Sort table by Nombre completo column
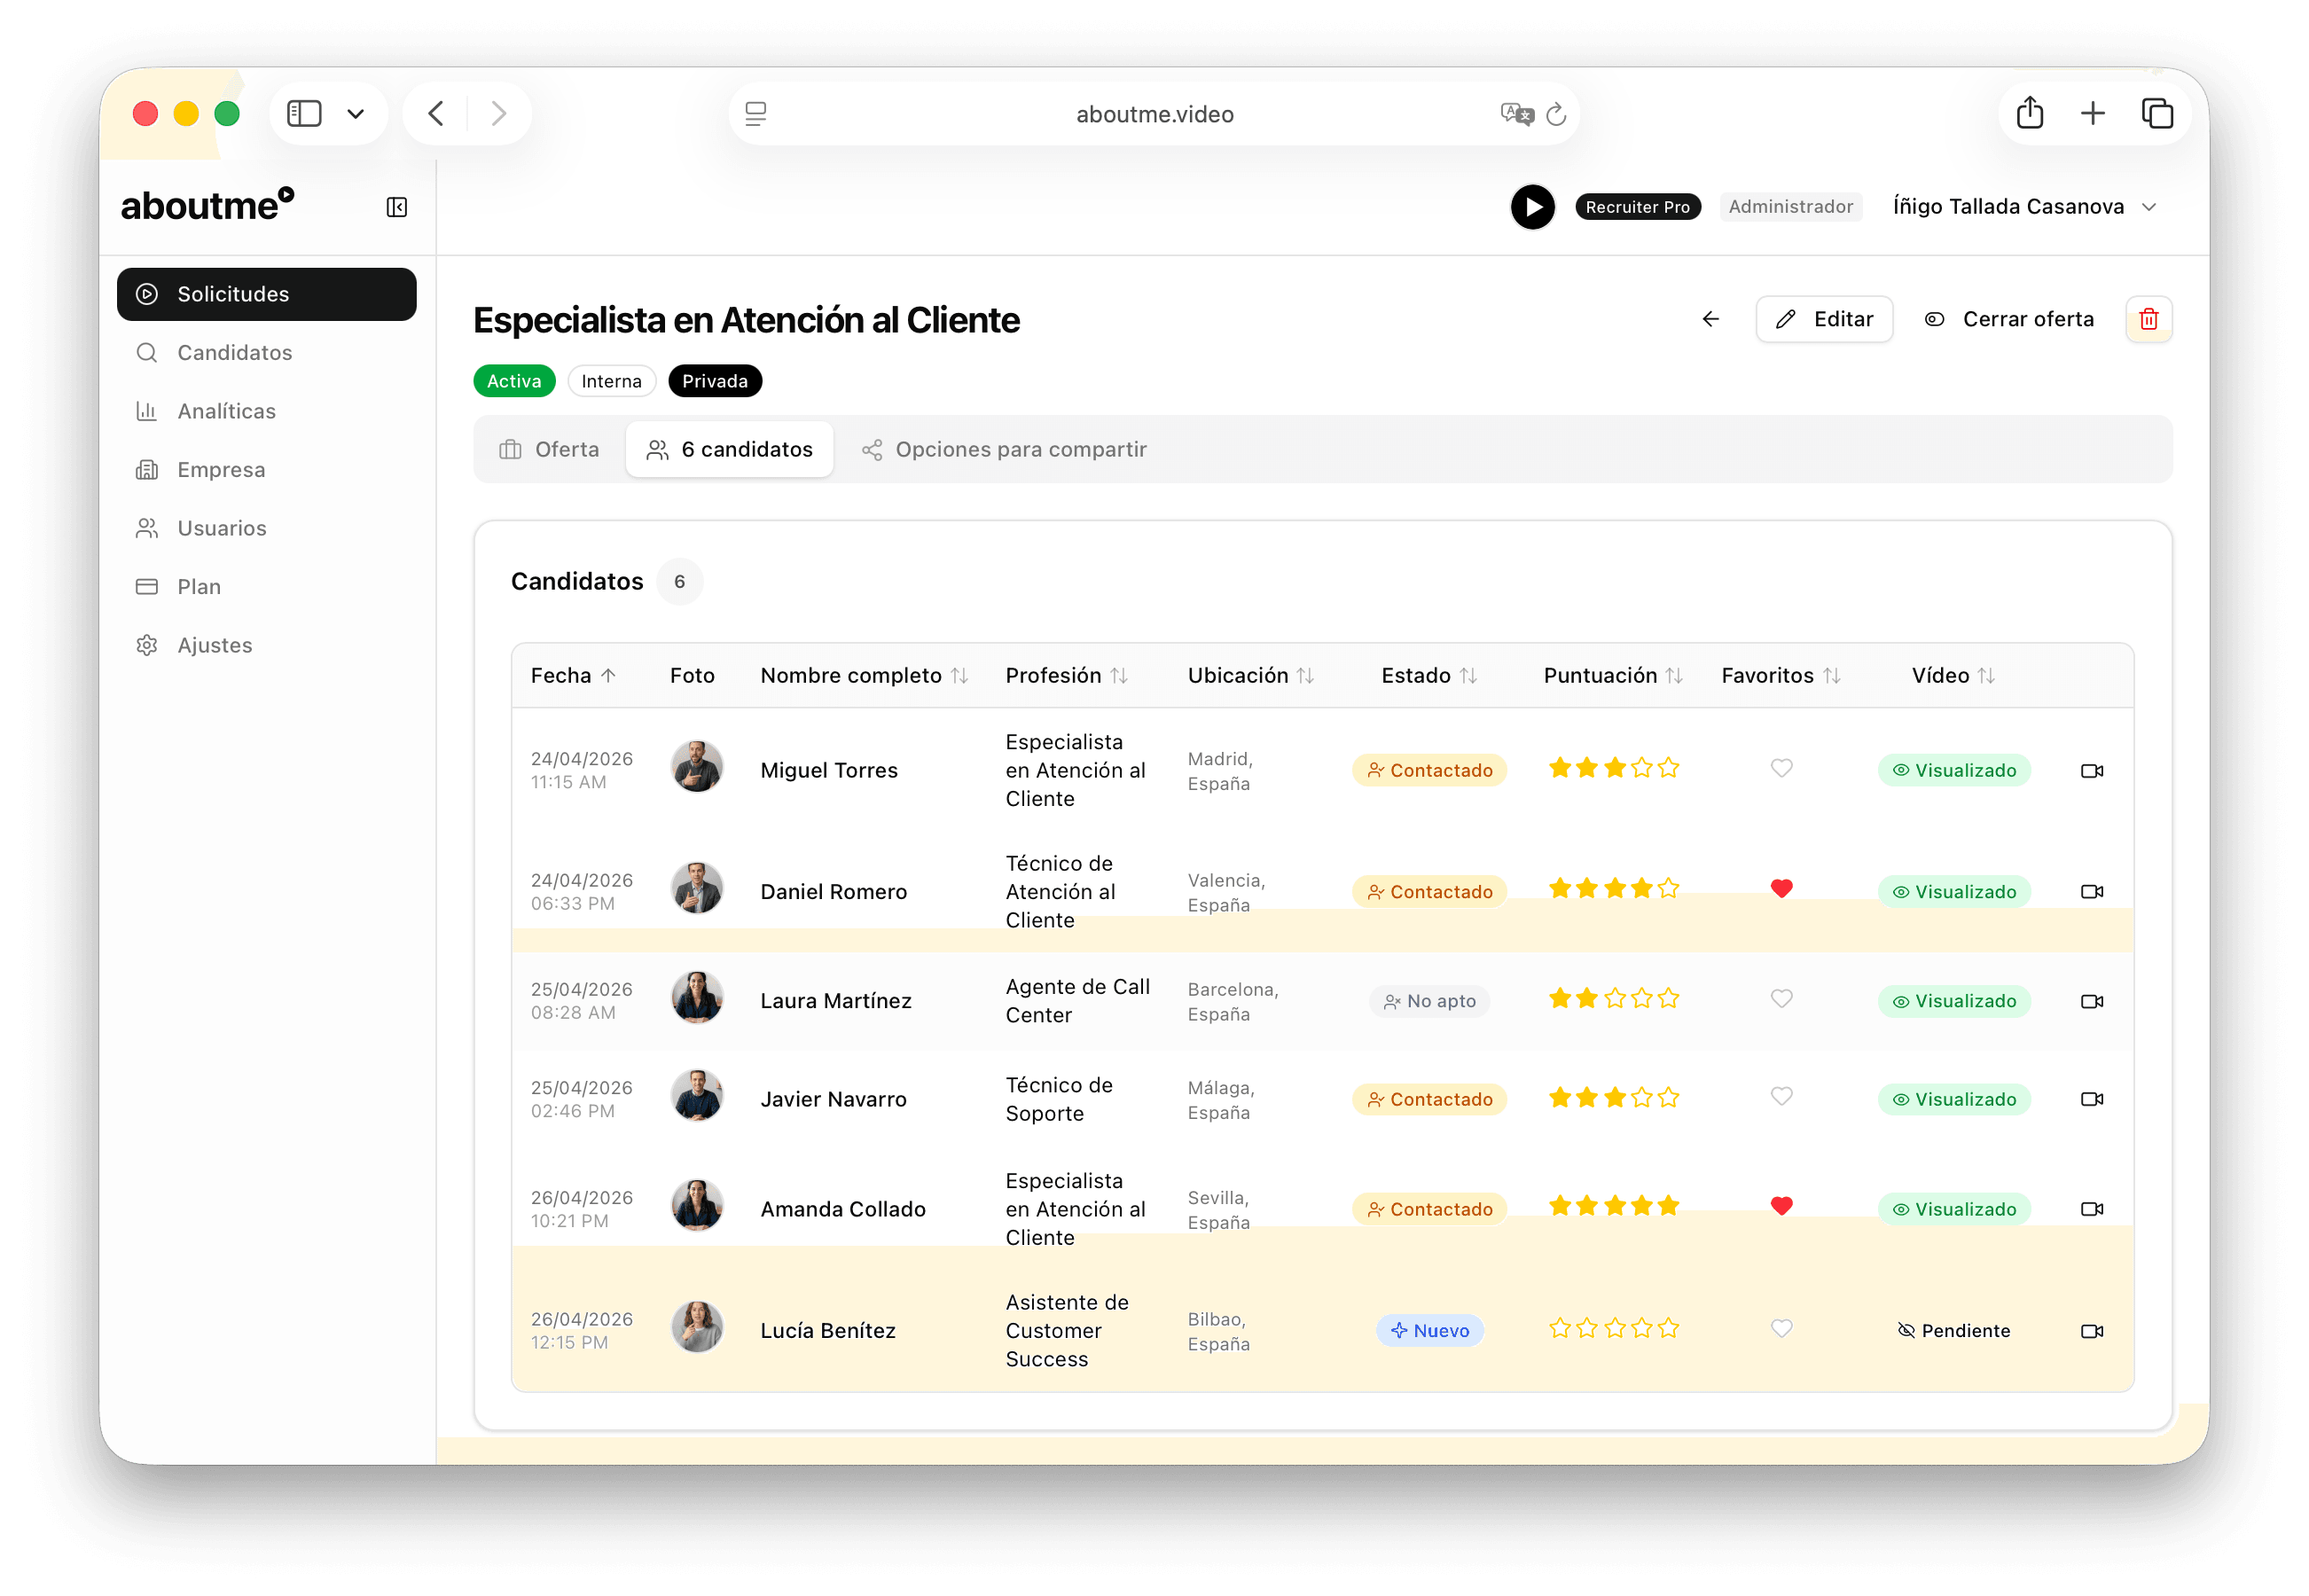The width and height of the screenshot is (2309, 1596). tap(864, 675)
